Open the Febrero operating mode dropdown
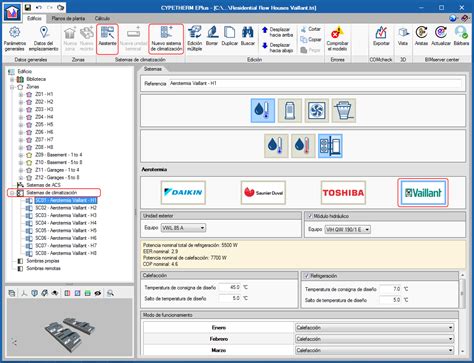Viewport: 474px width, 363px height. click(x=374, y=339)
